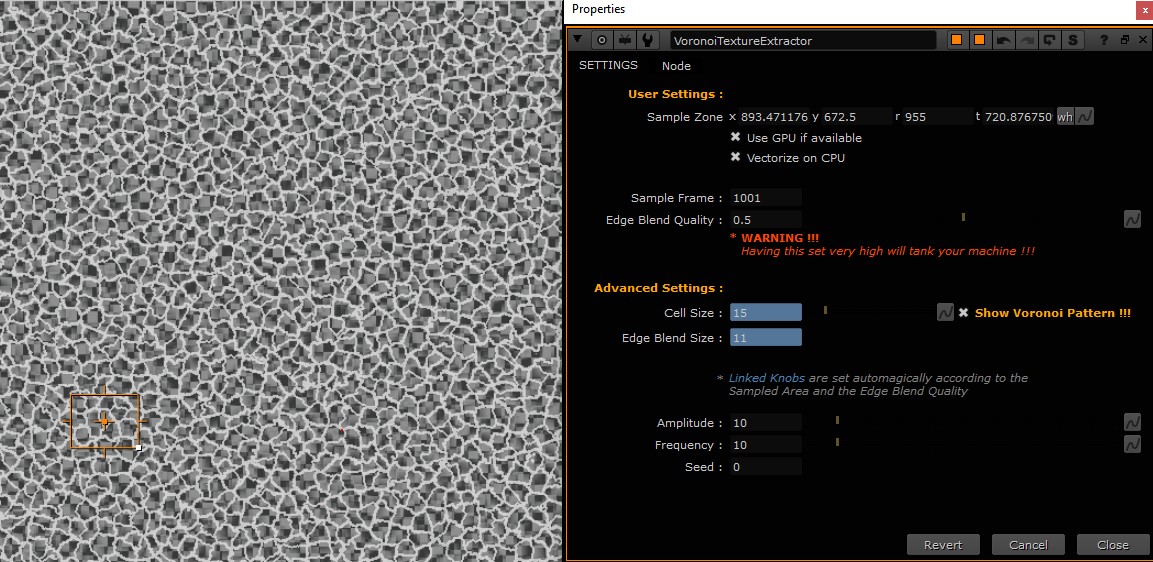Click the wrench icon in node header
1153x562 pixels.
(x=648, y=40)
